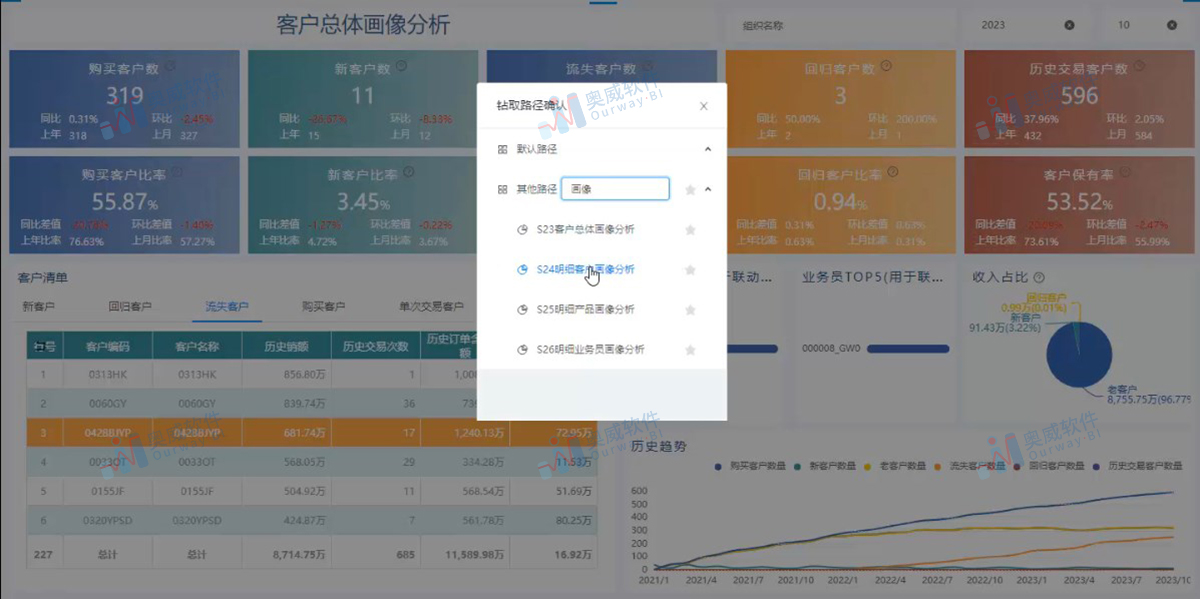Viewport: 1200px width, 599px height.
Task: Click help icon next to 流失客户数
Action: [648, 66]
